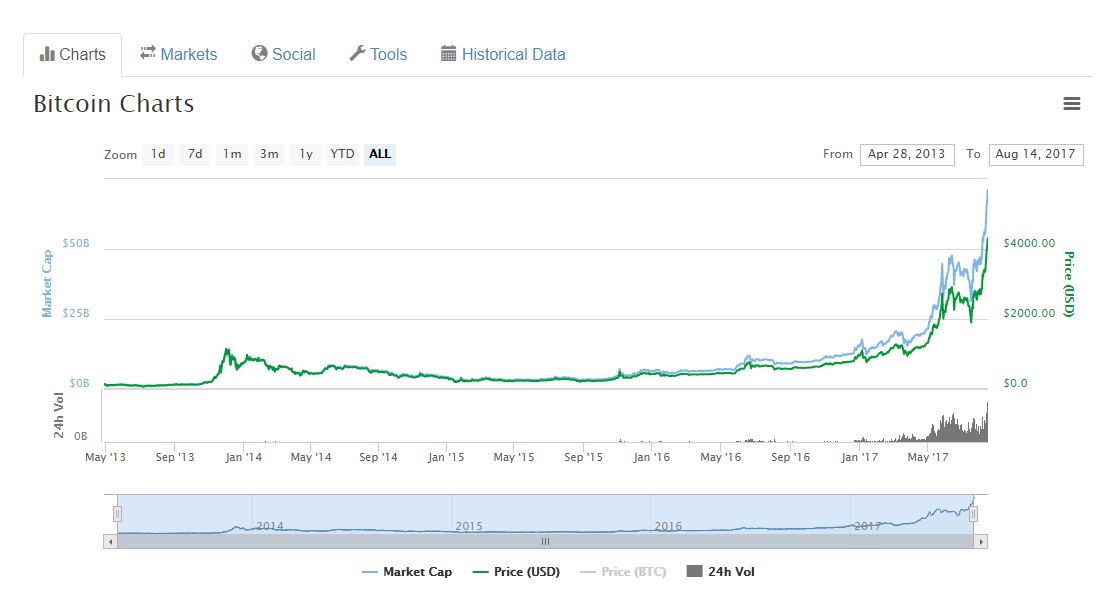Click the $50B market cap axis label
Image resolution: width=1112 pixels, height=589 pixels.
(x=76, y=243)
